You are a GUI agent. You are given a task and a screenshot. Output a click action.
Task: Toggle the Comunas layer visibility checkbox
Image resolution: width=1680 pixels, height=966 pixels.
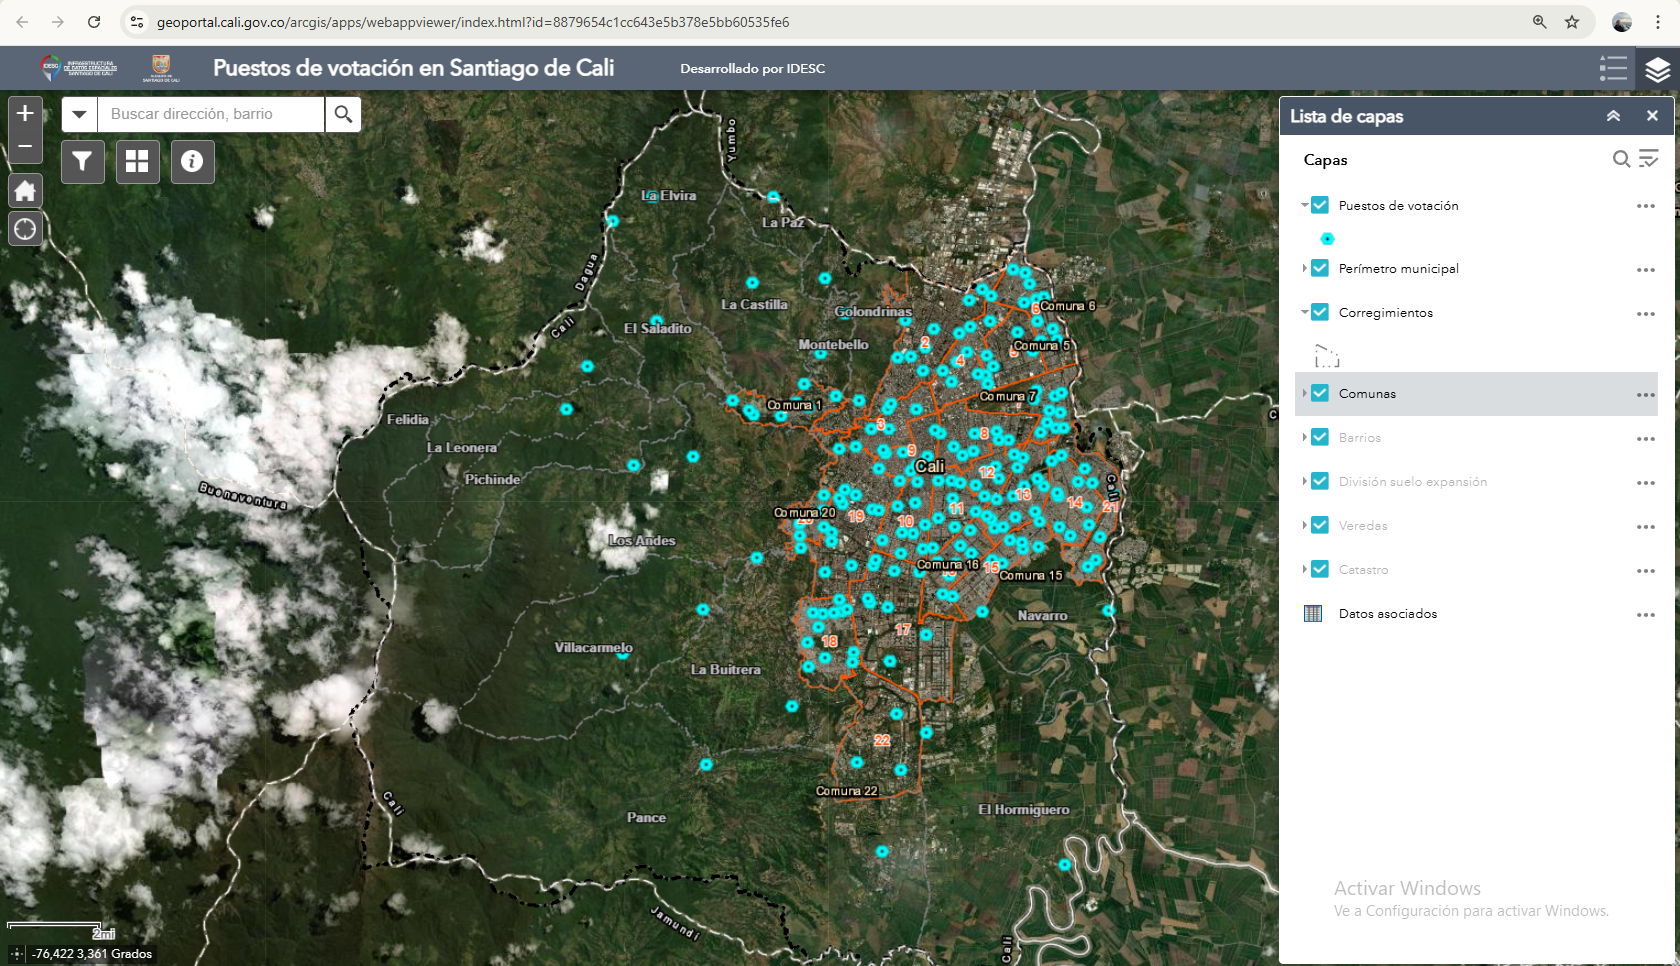coord(1320,393)
